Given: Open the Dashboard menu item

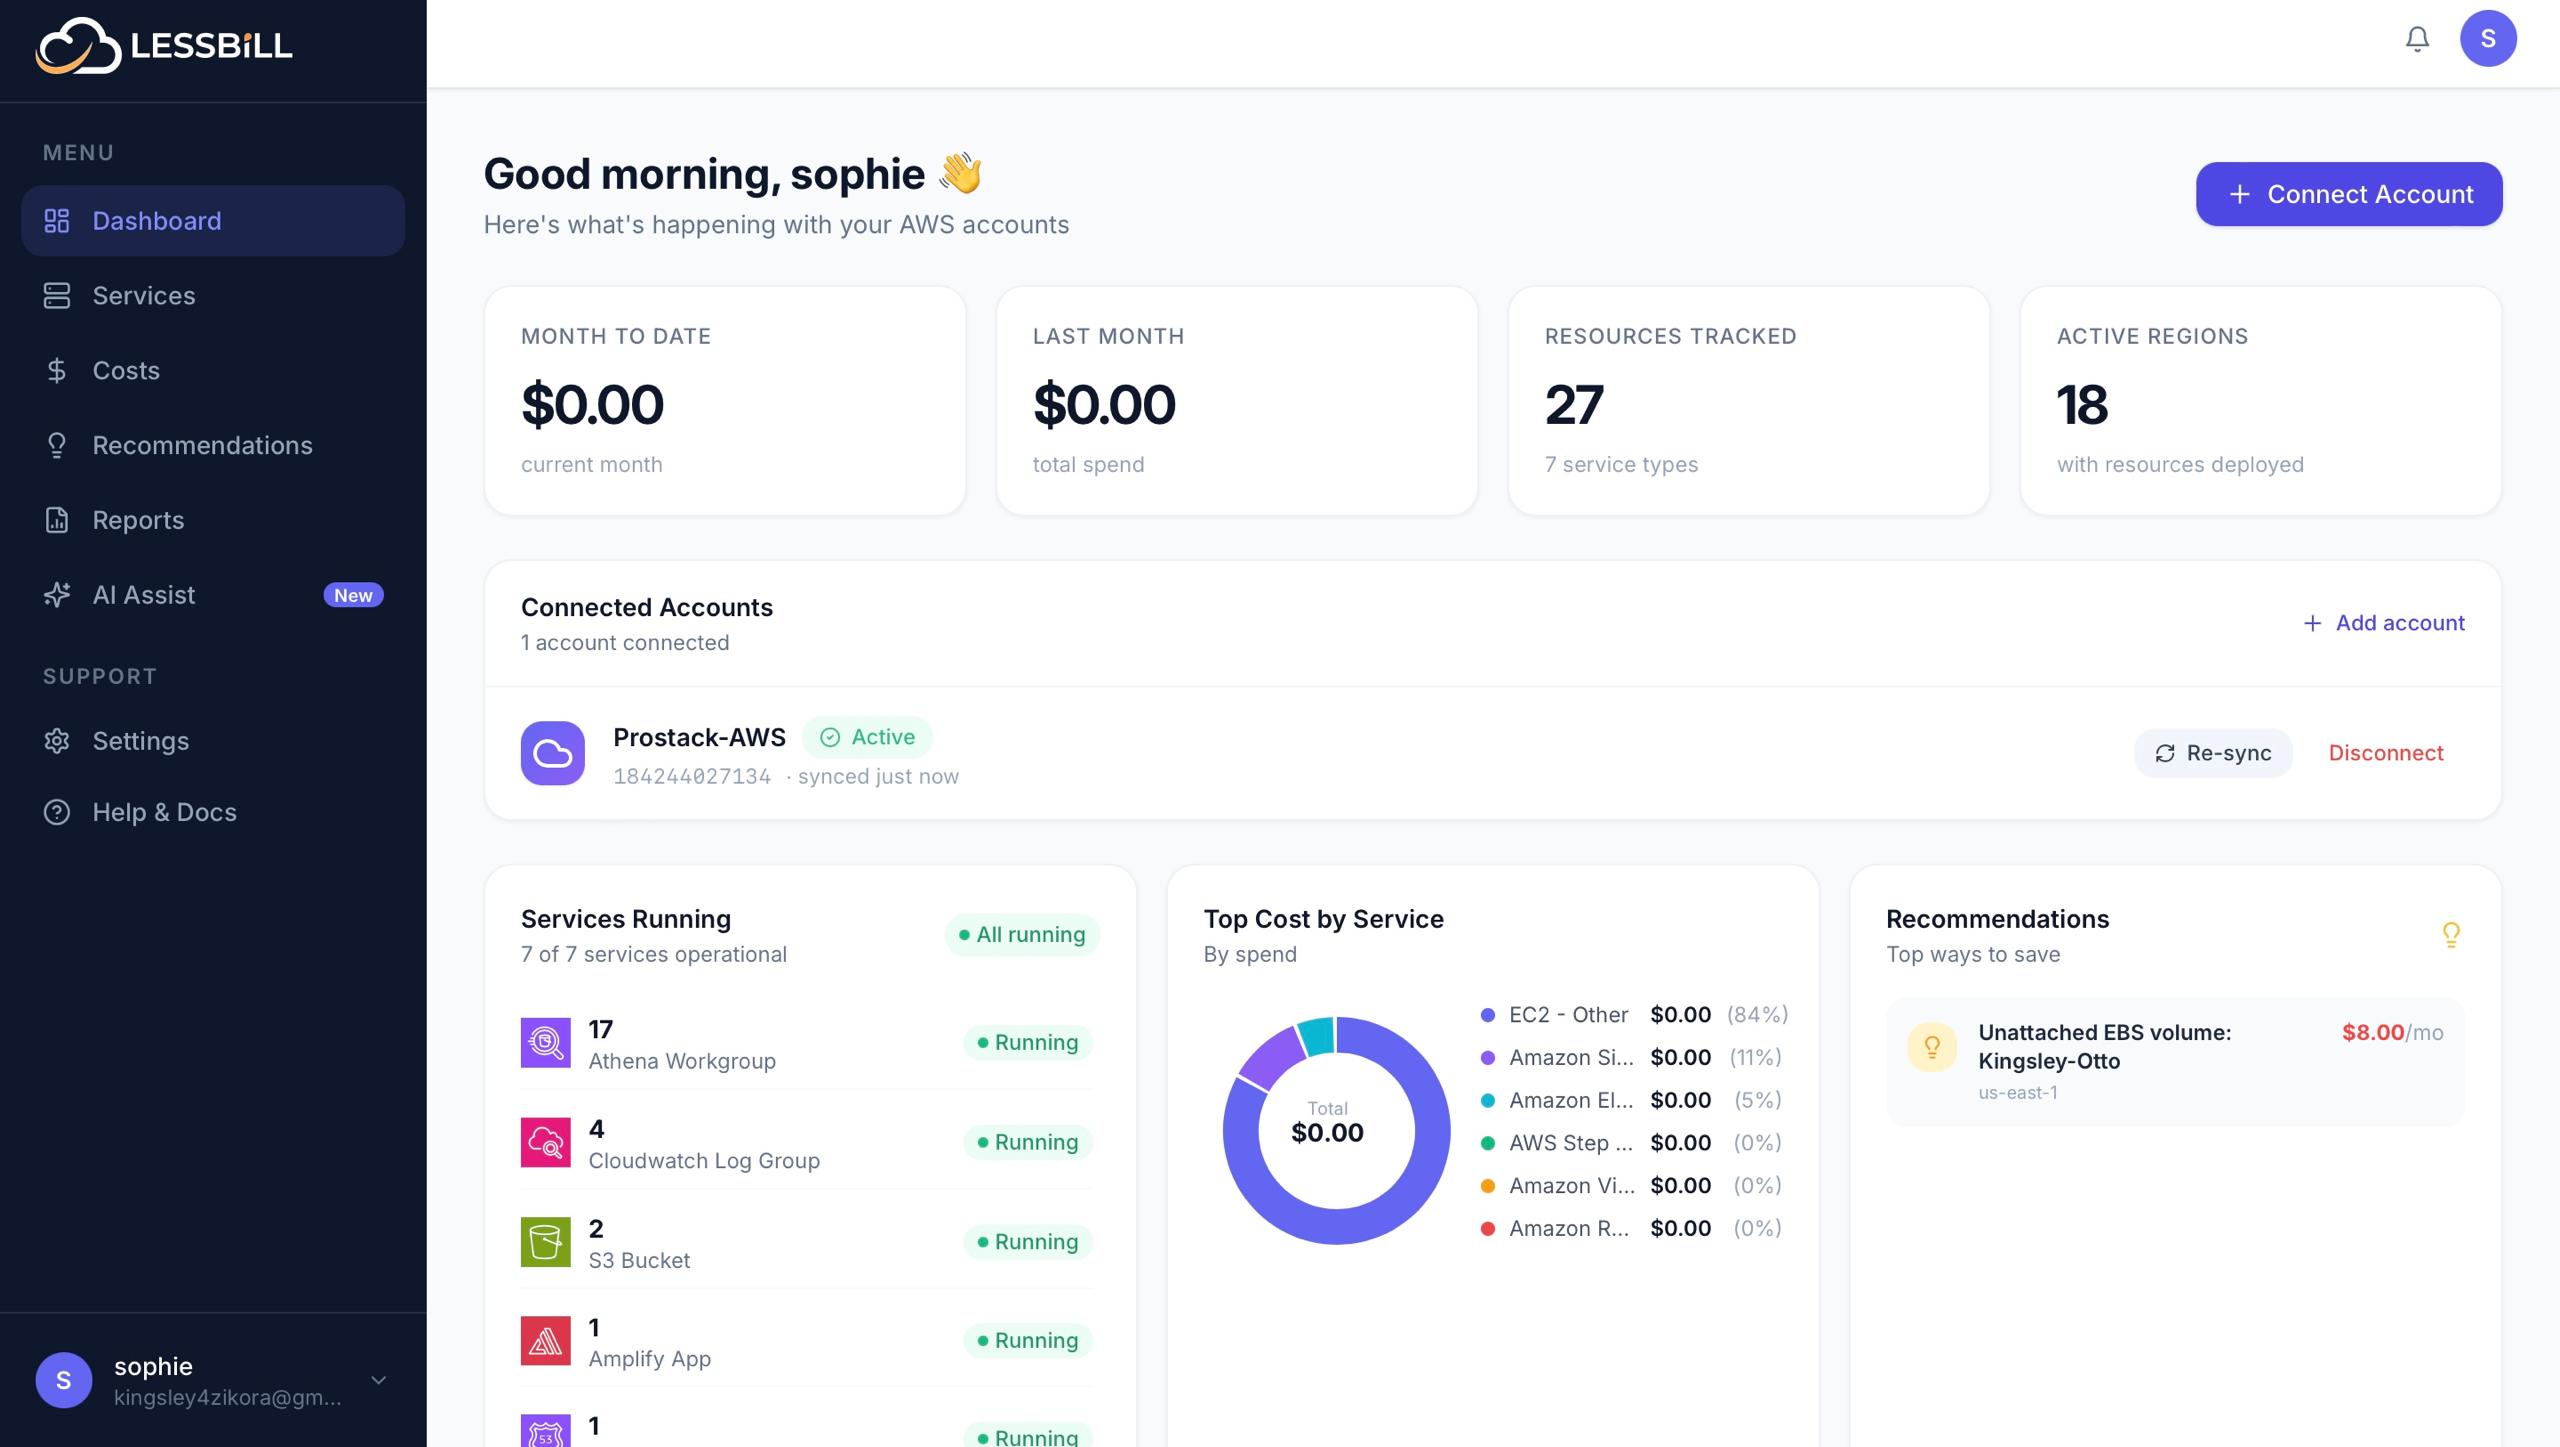Looking at the screenshot, I should [213, 221].
